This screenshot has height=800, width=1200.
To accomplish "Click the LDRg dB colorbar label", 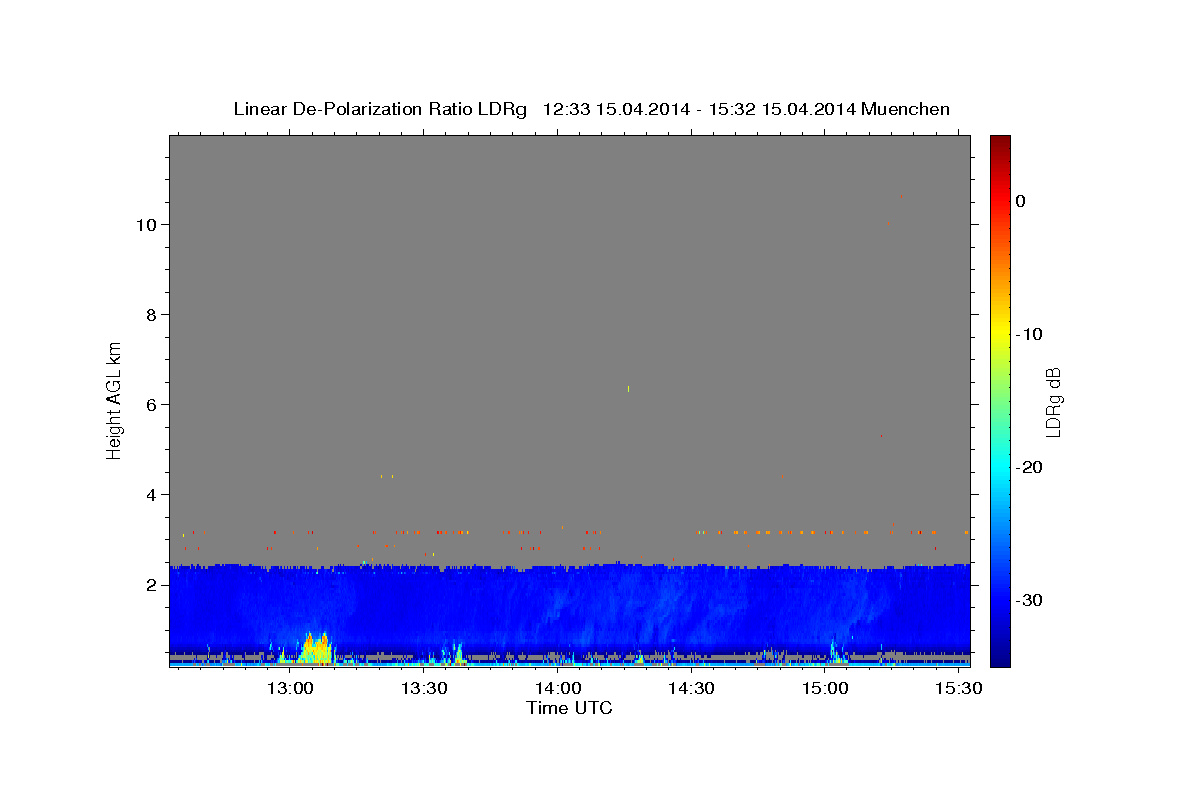I will (x=1053, y=401).
